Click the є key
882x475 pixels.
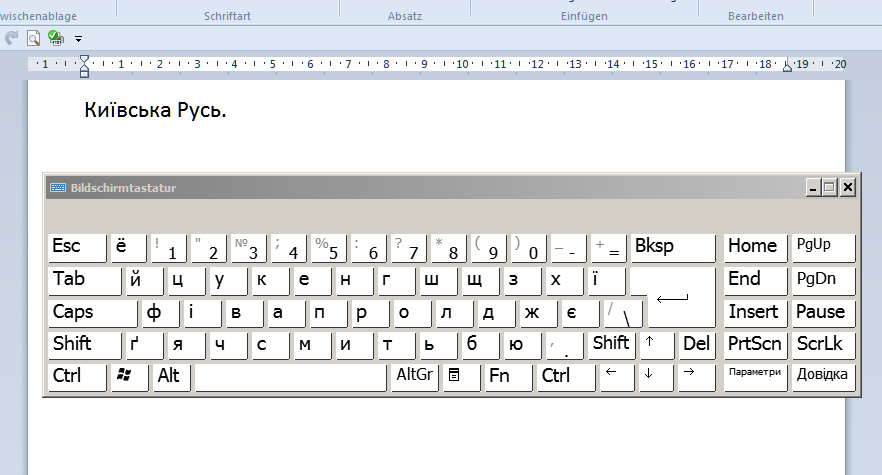580,313
